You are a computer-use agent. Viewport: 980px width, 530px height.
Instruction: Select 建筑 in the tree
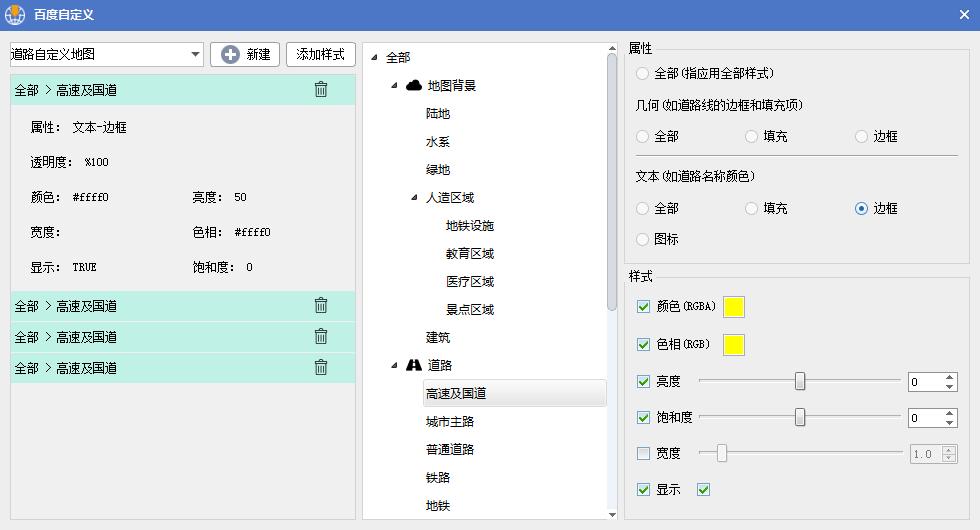(x=438, y=338)
